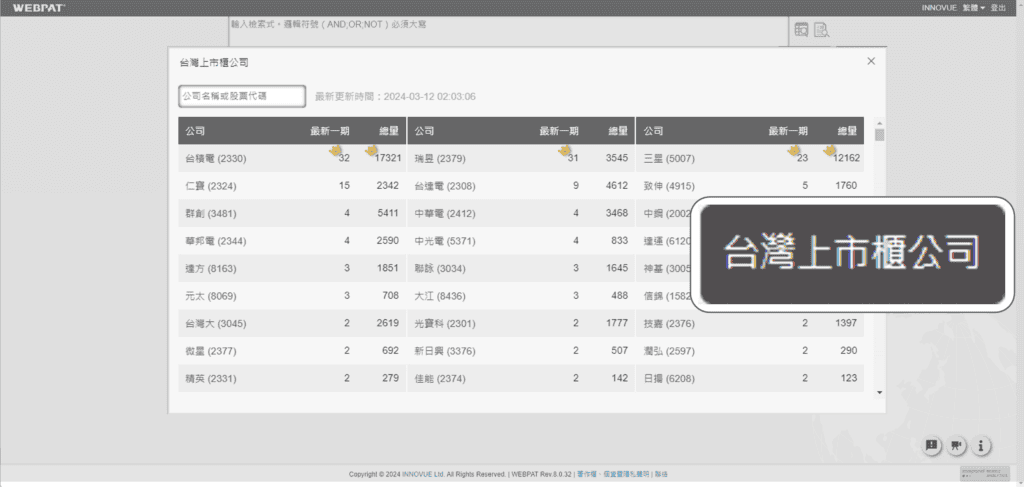Image resolution: width=1024 pixels, height=487 pixels.
Task: Close the 台灣上市櫃公司 dialog
Action: (871, 61)
